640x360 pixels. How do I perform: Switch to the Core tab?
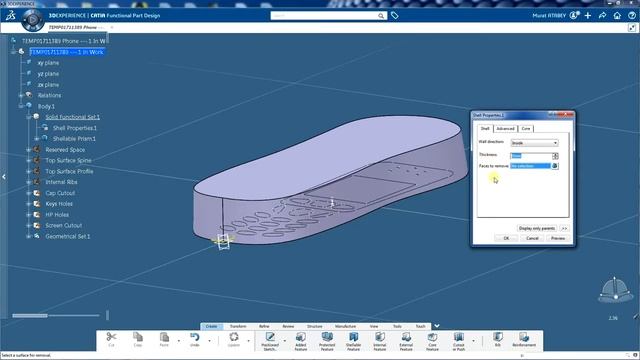[x=526, y=129]
